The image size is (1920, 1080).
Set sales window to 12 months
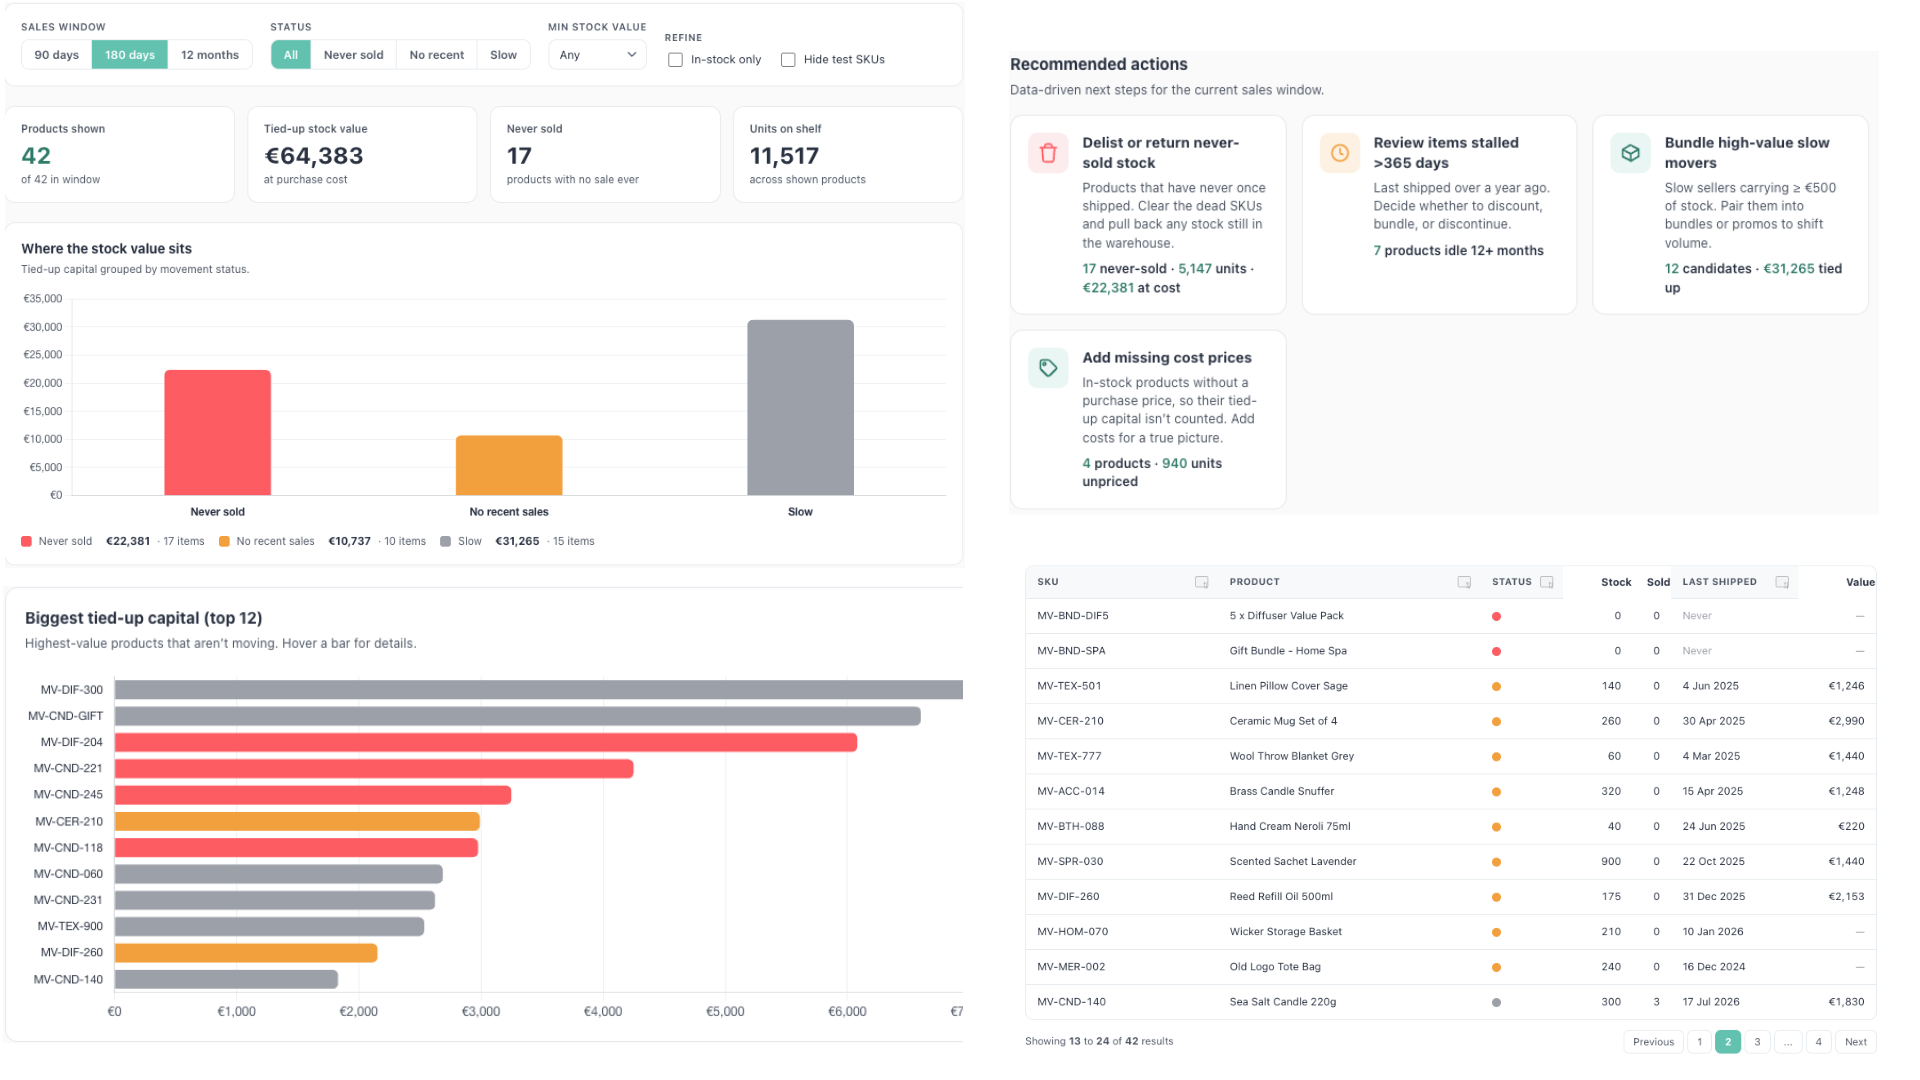coord(210,55)
